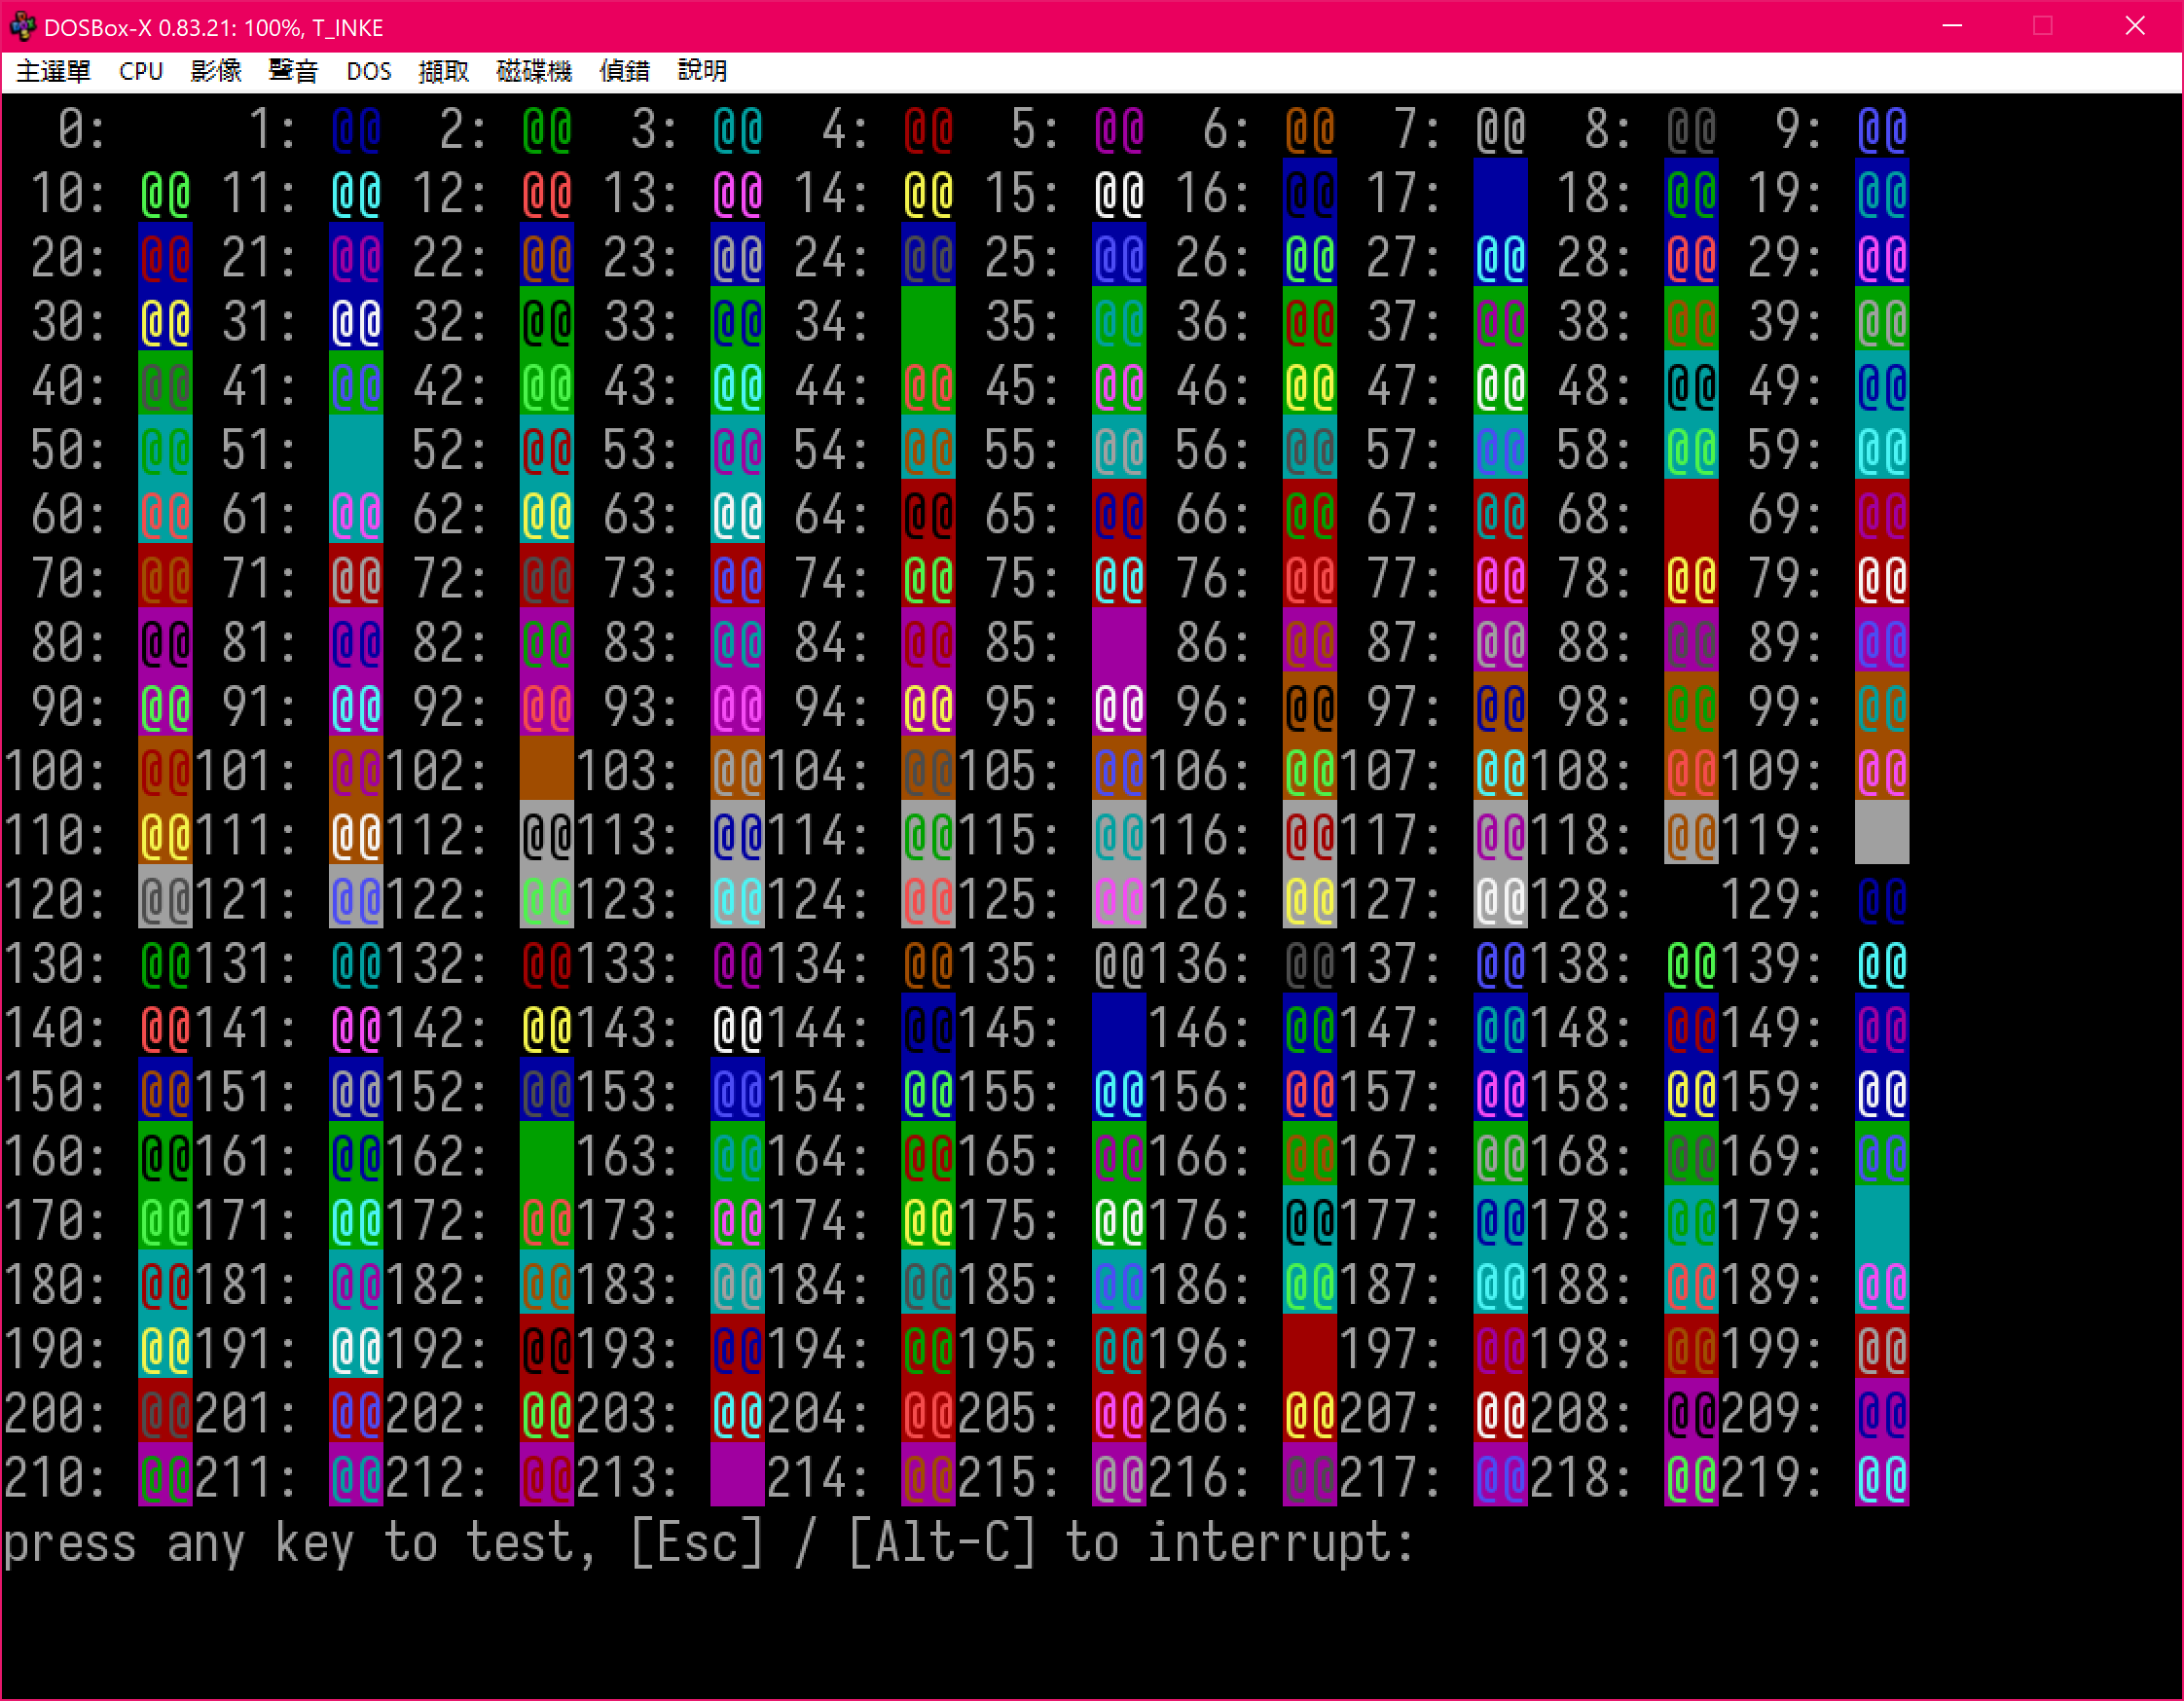This screenshot has width=2184, height=1701.
Task: Open the 說明 help menu
Action: [x=701, y=71]
